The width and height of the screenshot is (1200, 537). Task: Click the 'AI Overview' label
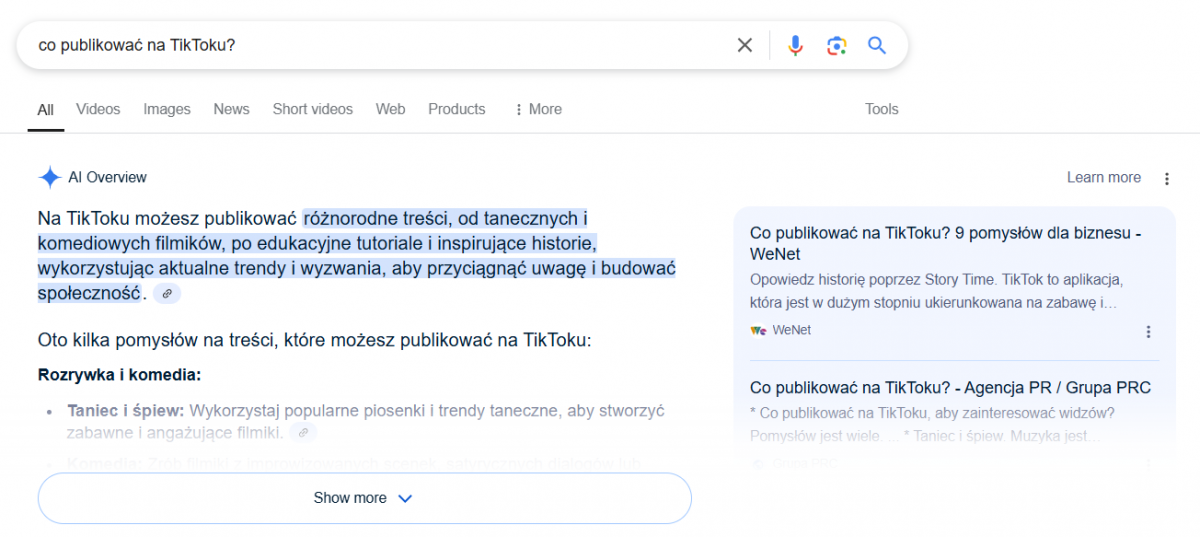(107, 178)
